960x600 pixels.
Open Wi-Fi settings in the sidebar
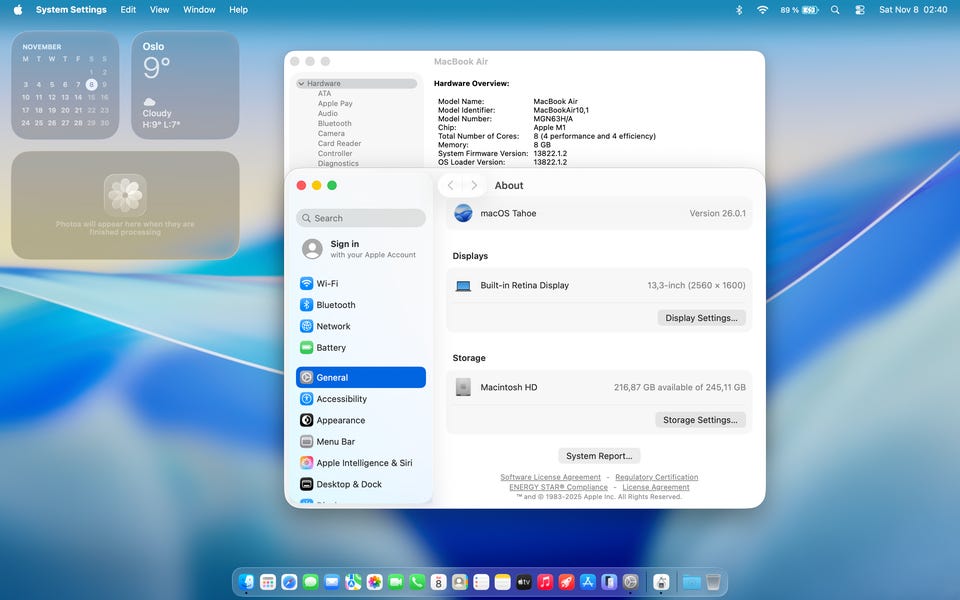(327, 283)
